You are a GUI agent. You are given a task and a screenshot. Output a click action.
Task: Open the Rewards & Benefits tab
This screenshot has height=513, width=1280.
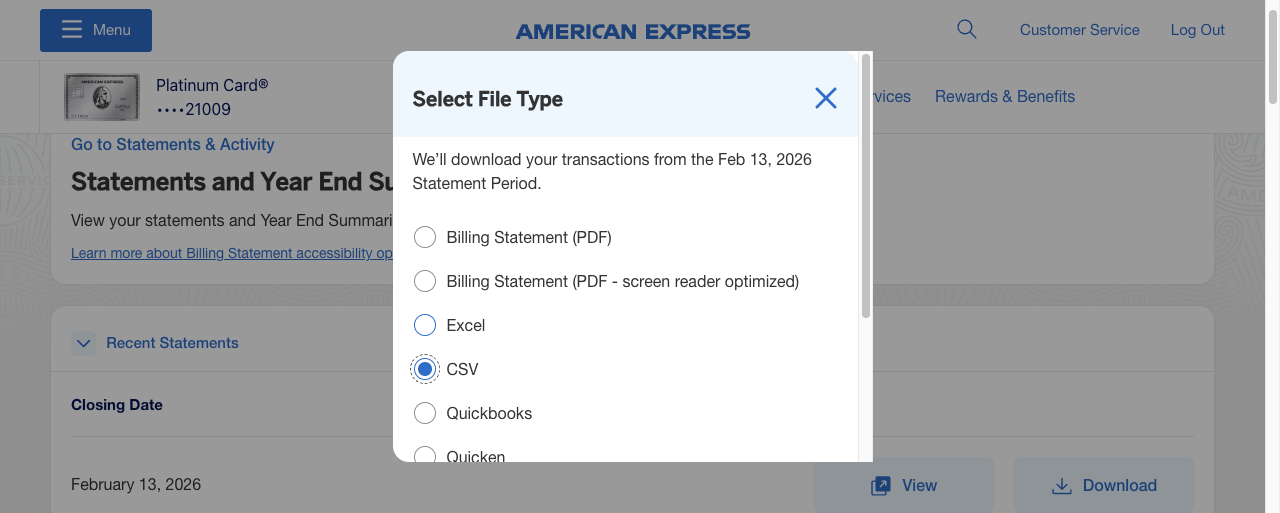point(1005,97)
